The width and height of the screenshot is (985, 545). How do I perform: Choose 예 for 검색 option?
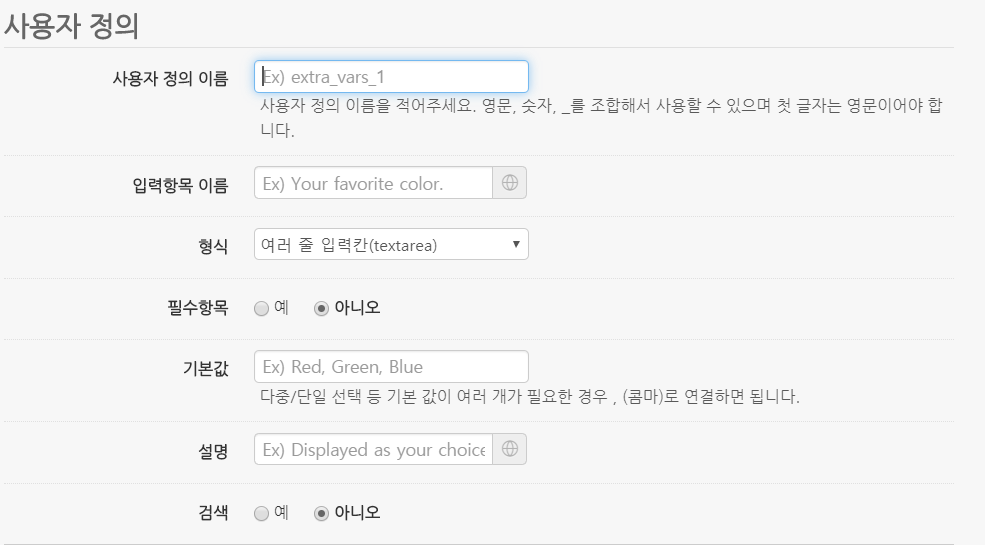[262, 513]
